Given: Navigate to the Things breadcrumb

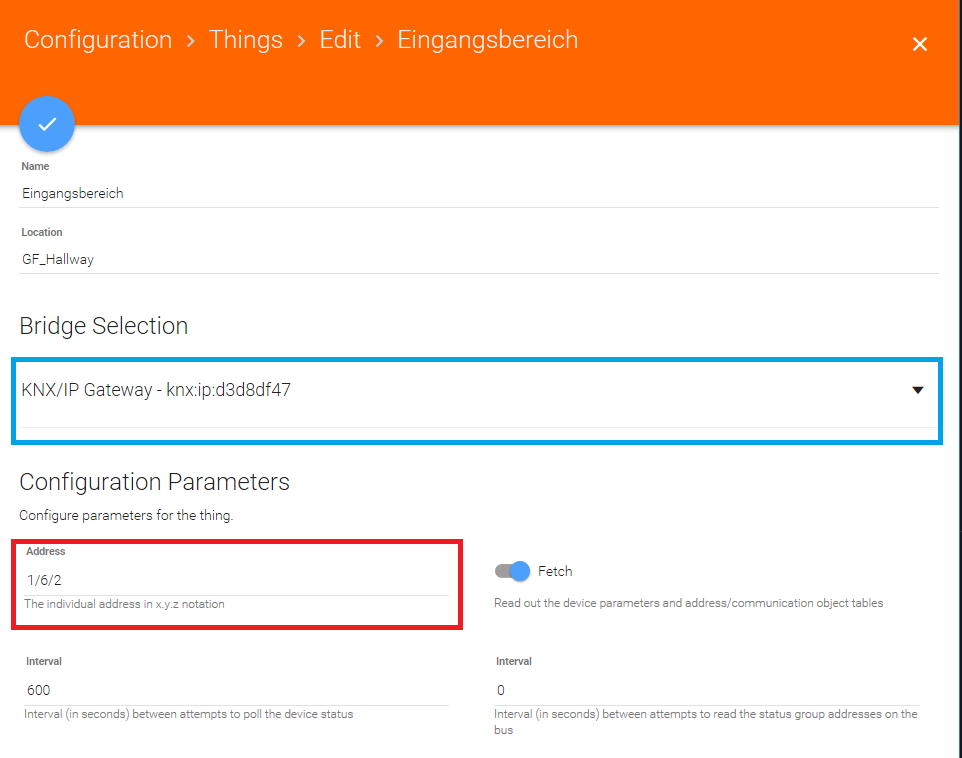Looking at the screenshot, I should tap(246, 40).
